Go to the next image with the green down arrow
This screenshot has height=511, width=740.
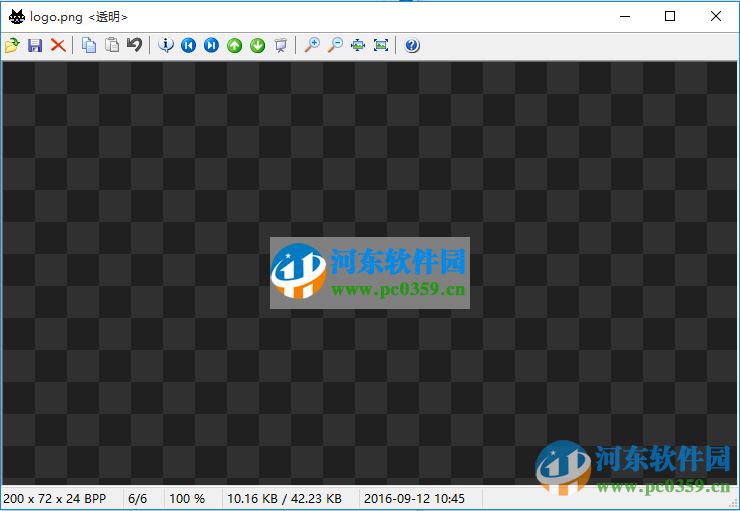click(257, 45)
